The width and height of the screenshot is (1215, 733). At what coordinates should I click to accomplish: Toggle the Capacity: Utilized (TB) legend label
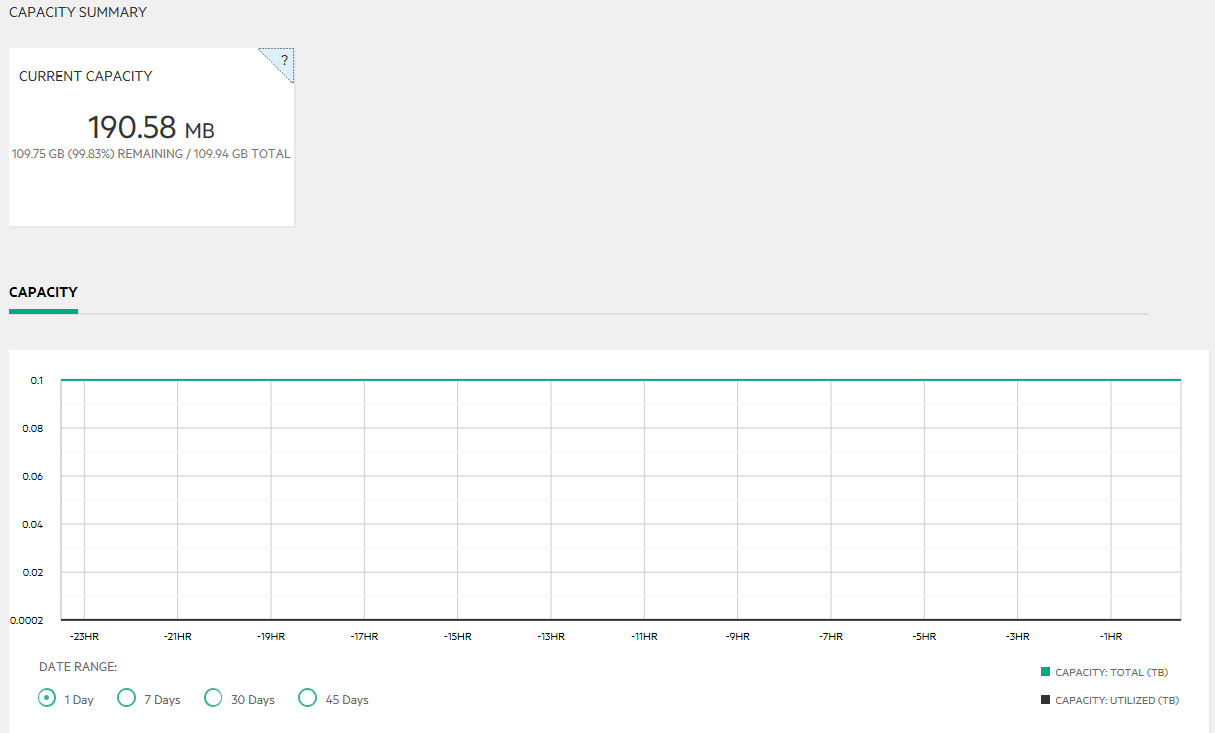click(1116, 701)
